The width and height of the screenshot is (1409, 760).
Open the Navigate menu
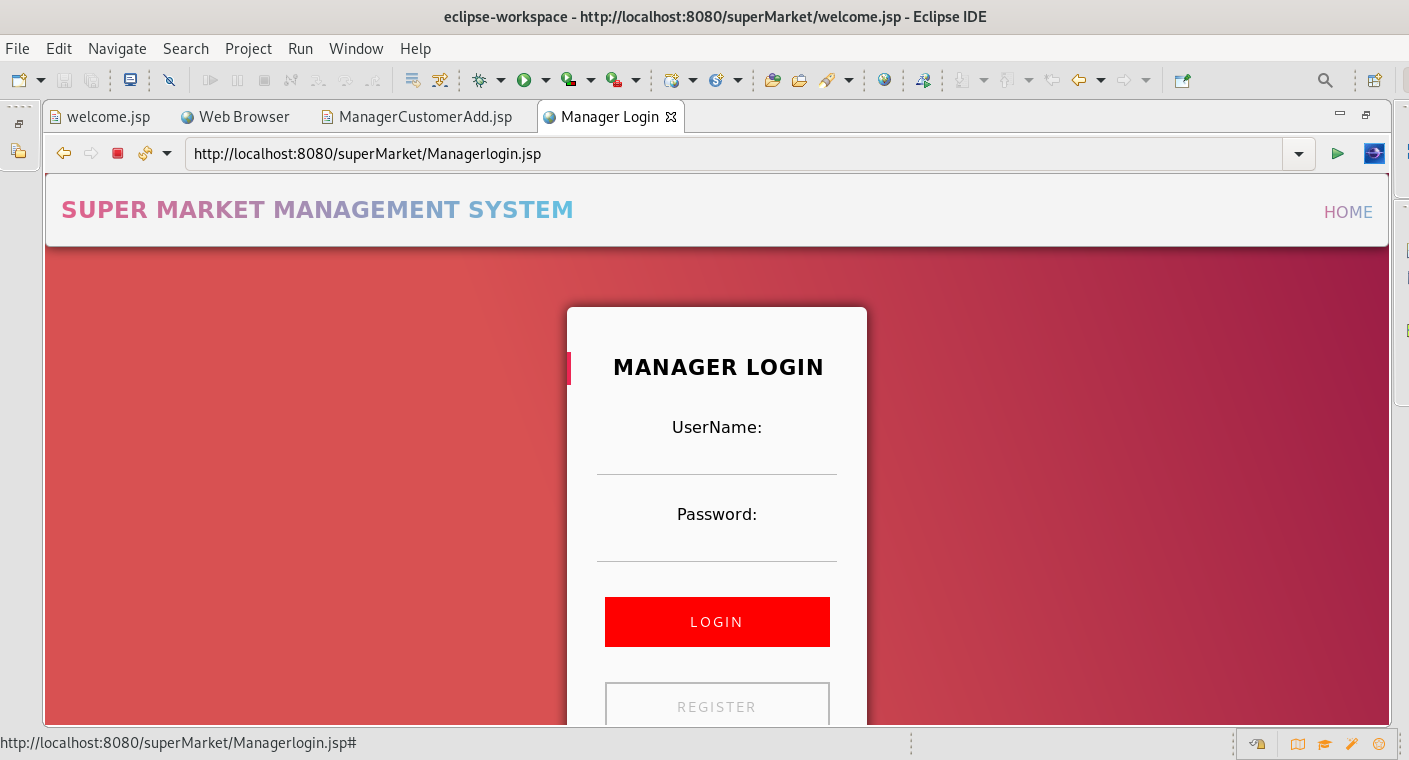click(117, 48)
